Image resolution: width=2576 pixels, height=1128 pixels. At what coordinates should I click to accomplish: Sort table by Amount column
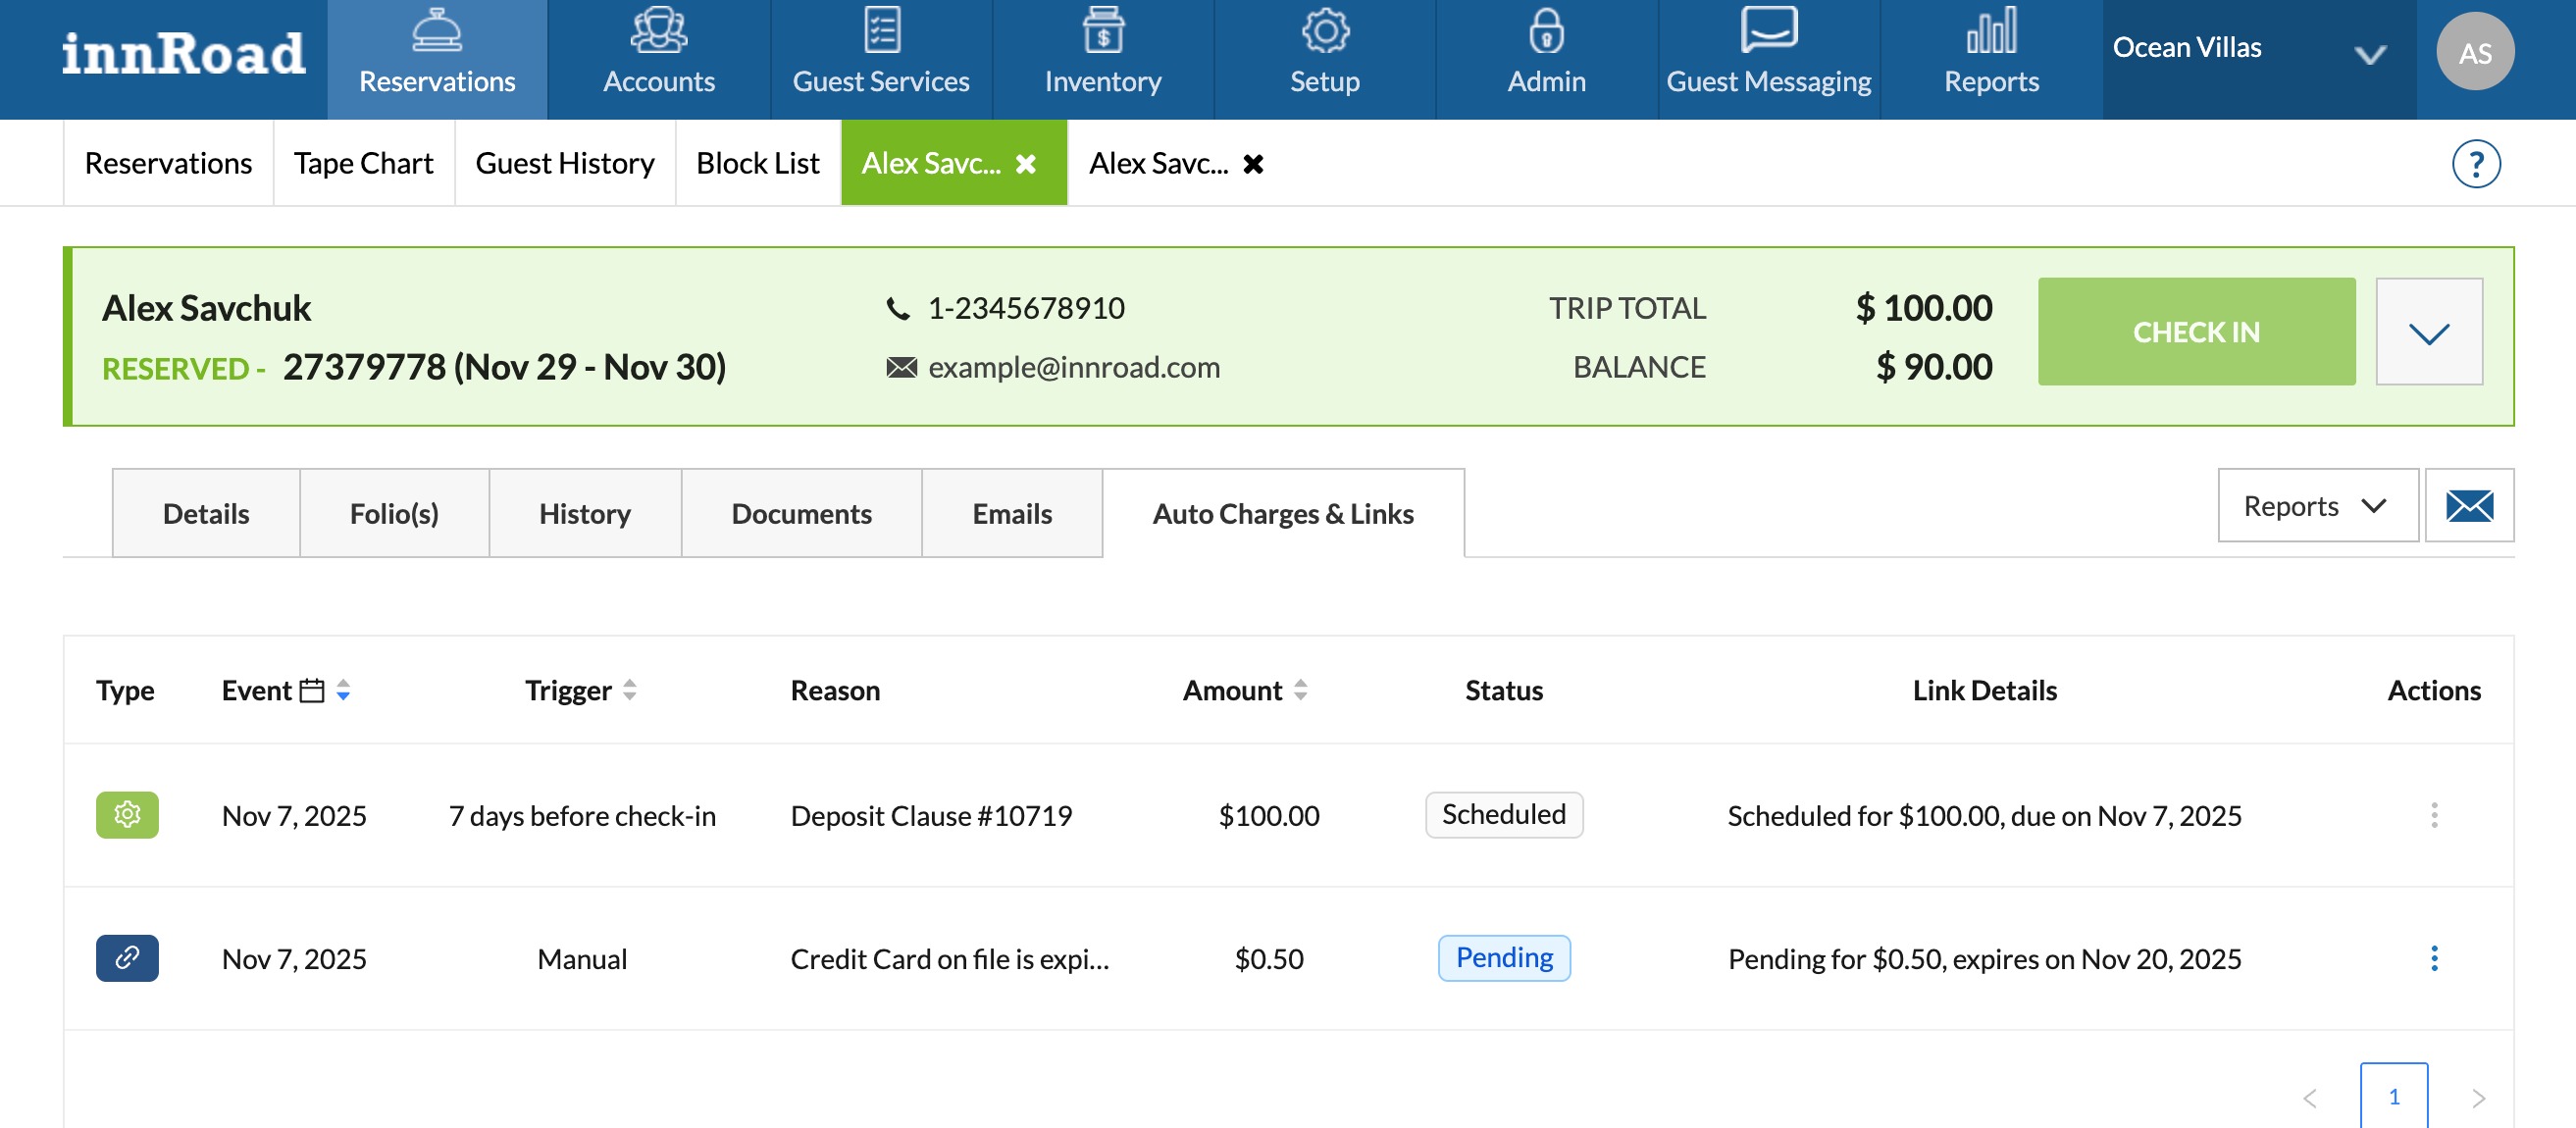tap(1299, 690)
